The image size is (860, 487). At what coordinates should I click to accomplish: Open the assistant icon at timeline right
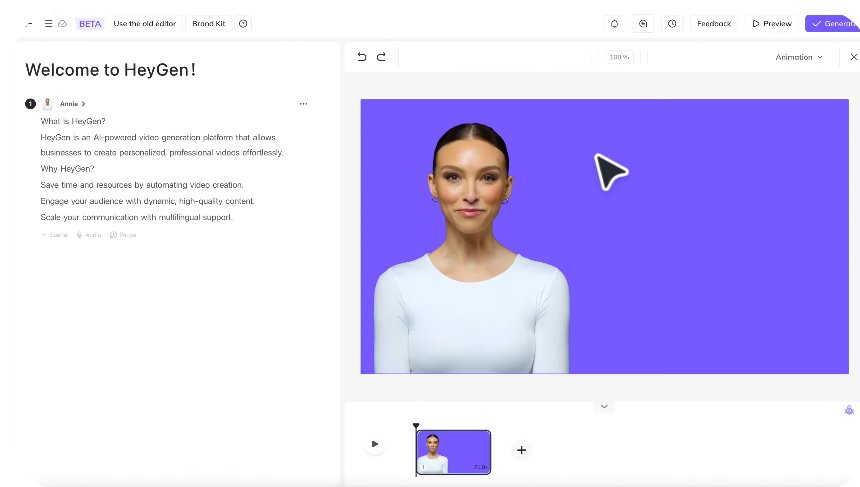tap(849, 410)
